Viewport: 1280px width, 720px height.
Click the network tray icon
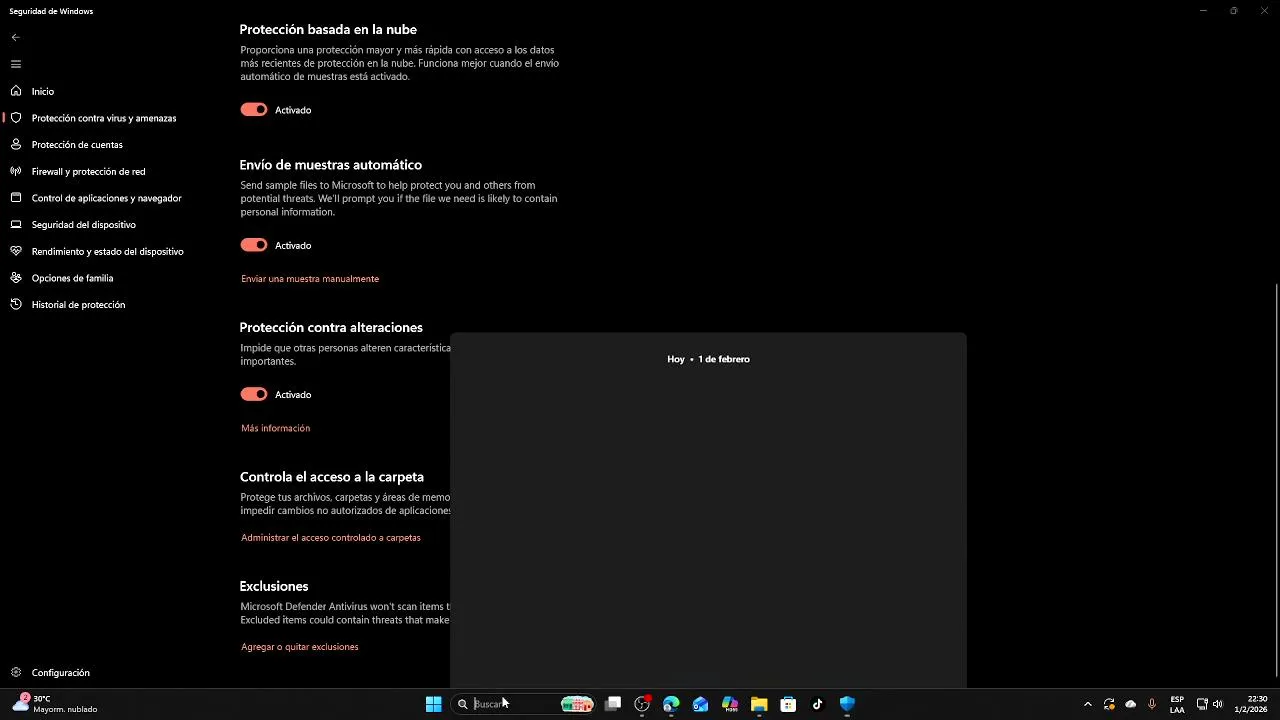(x=1202, y=704)
